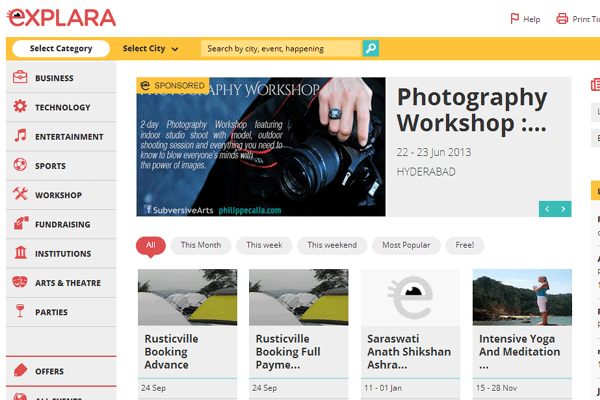Image resolution: width=600 pixels, height=400 pixels.
Task: Click the printer icon for Print Tickets
Action: [562, 18]
